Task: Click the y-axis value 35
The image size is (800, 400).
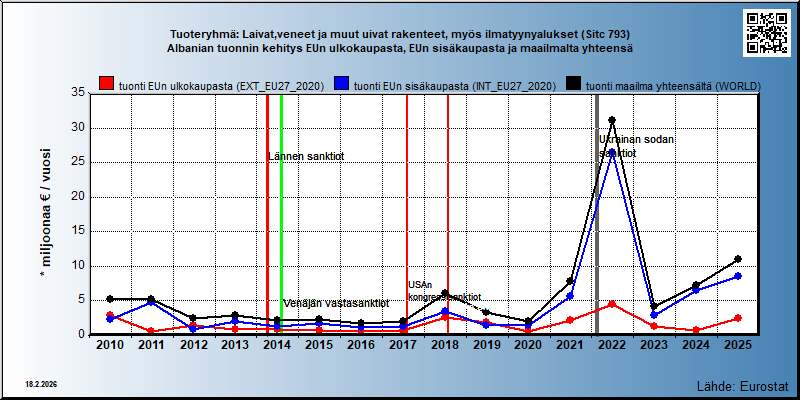Action: [78, 93]
